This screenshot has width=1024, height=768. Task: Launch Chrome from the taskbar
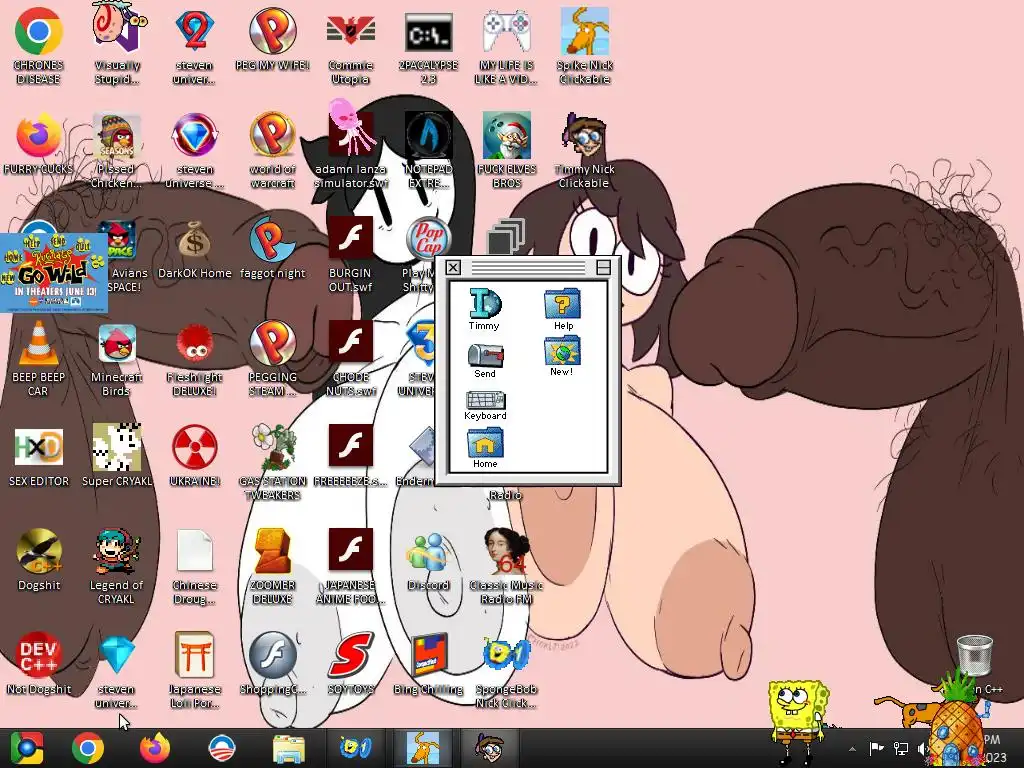pos(88,748)
